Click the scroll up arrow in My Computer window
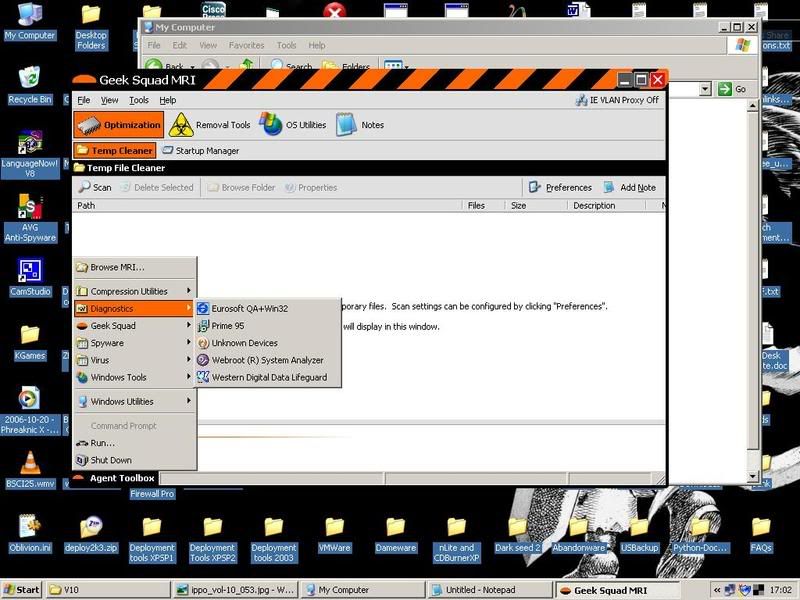This screenshot has height=600, width=800. [753, 106]
